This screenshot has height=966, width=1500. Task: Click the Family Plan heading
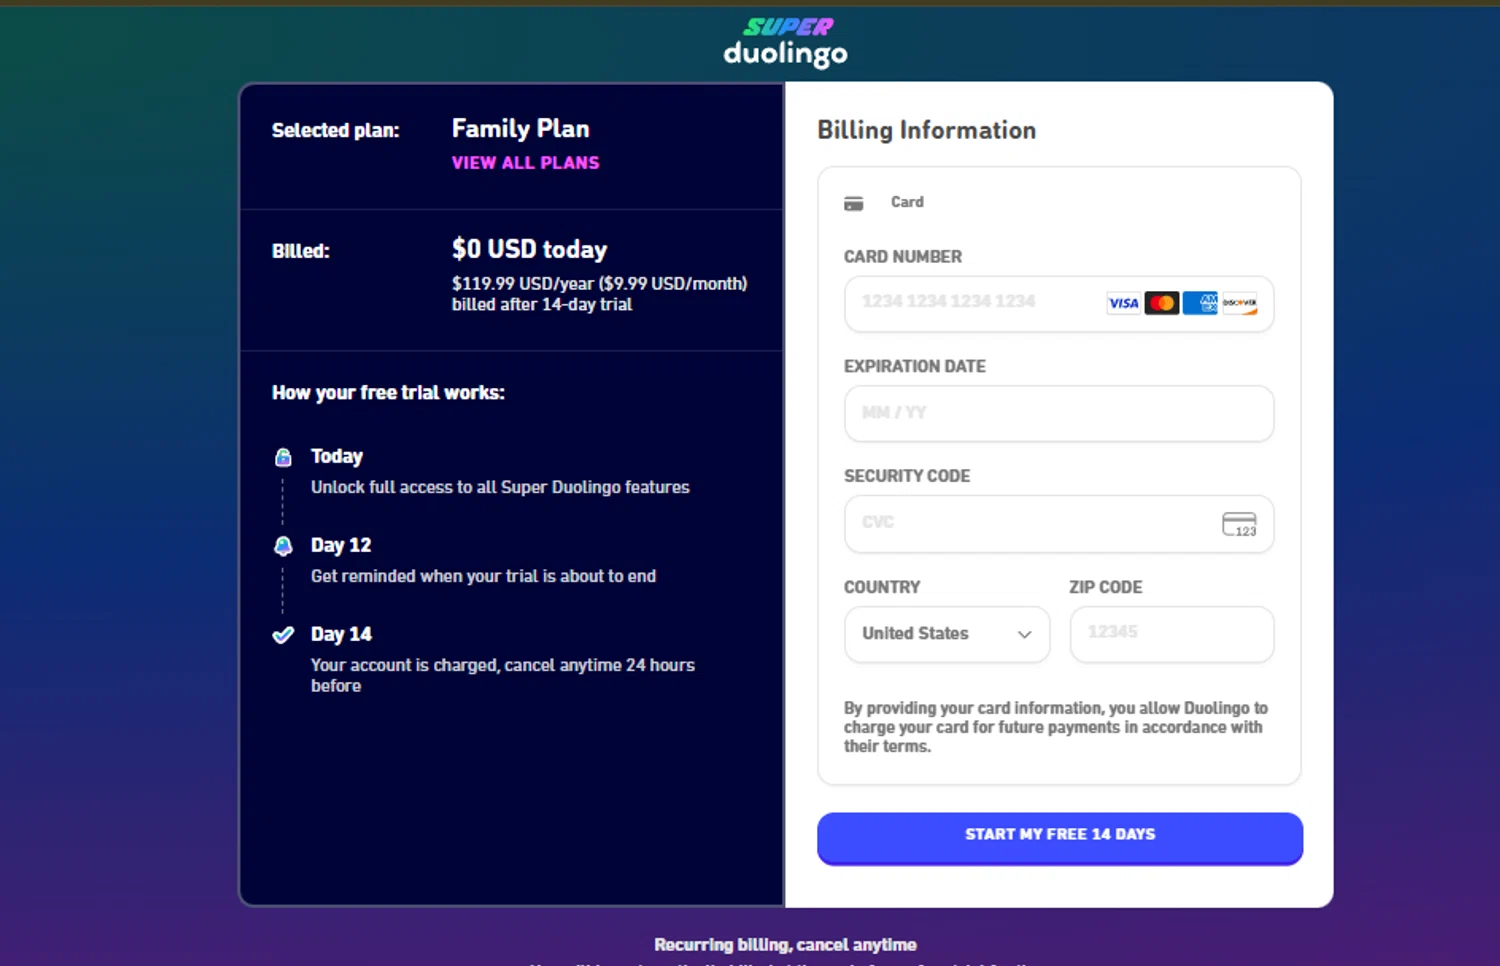point(520,129)
